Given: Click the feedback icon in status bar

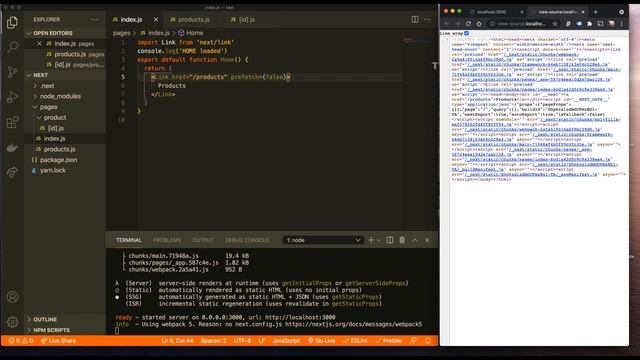Looking at the screenshot, I should click(x=413, y=340).
